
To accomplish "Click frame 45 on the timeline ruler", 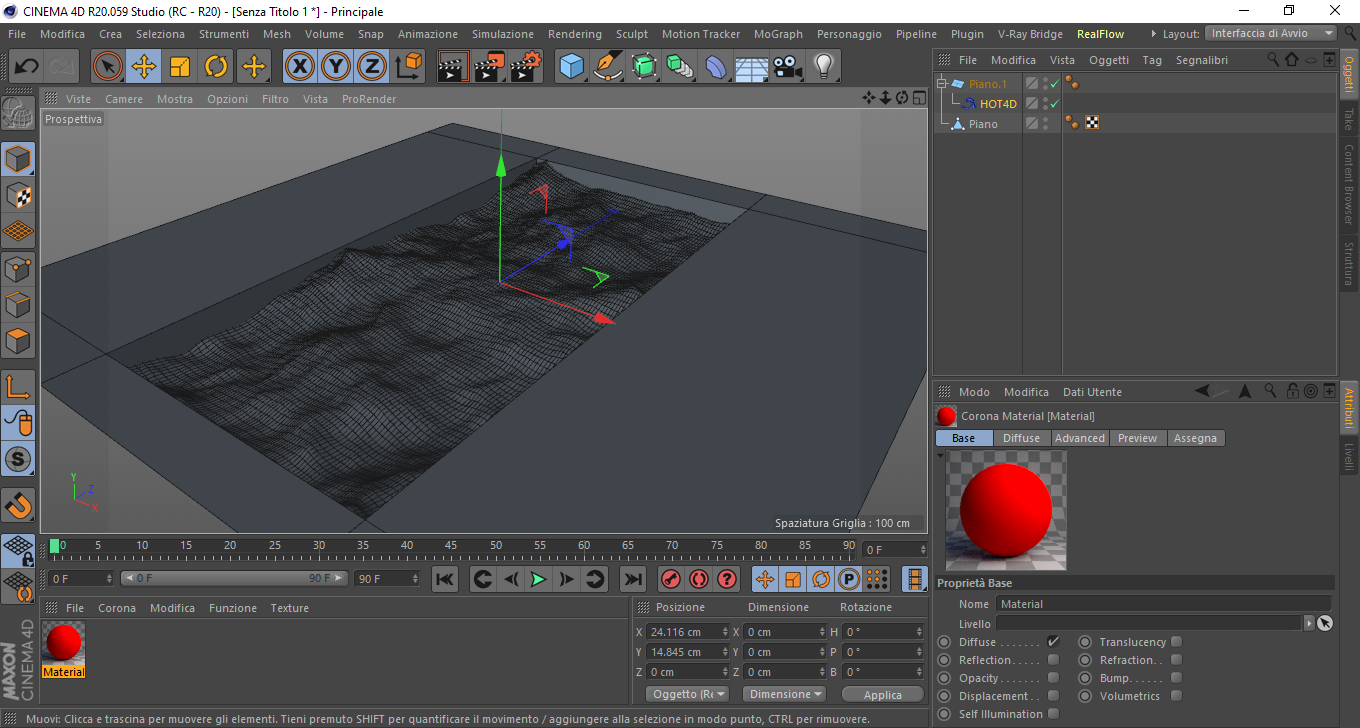I will tap(451, 545).
